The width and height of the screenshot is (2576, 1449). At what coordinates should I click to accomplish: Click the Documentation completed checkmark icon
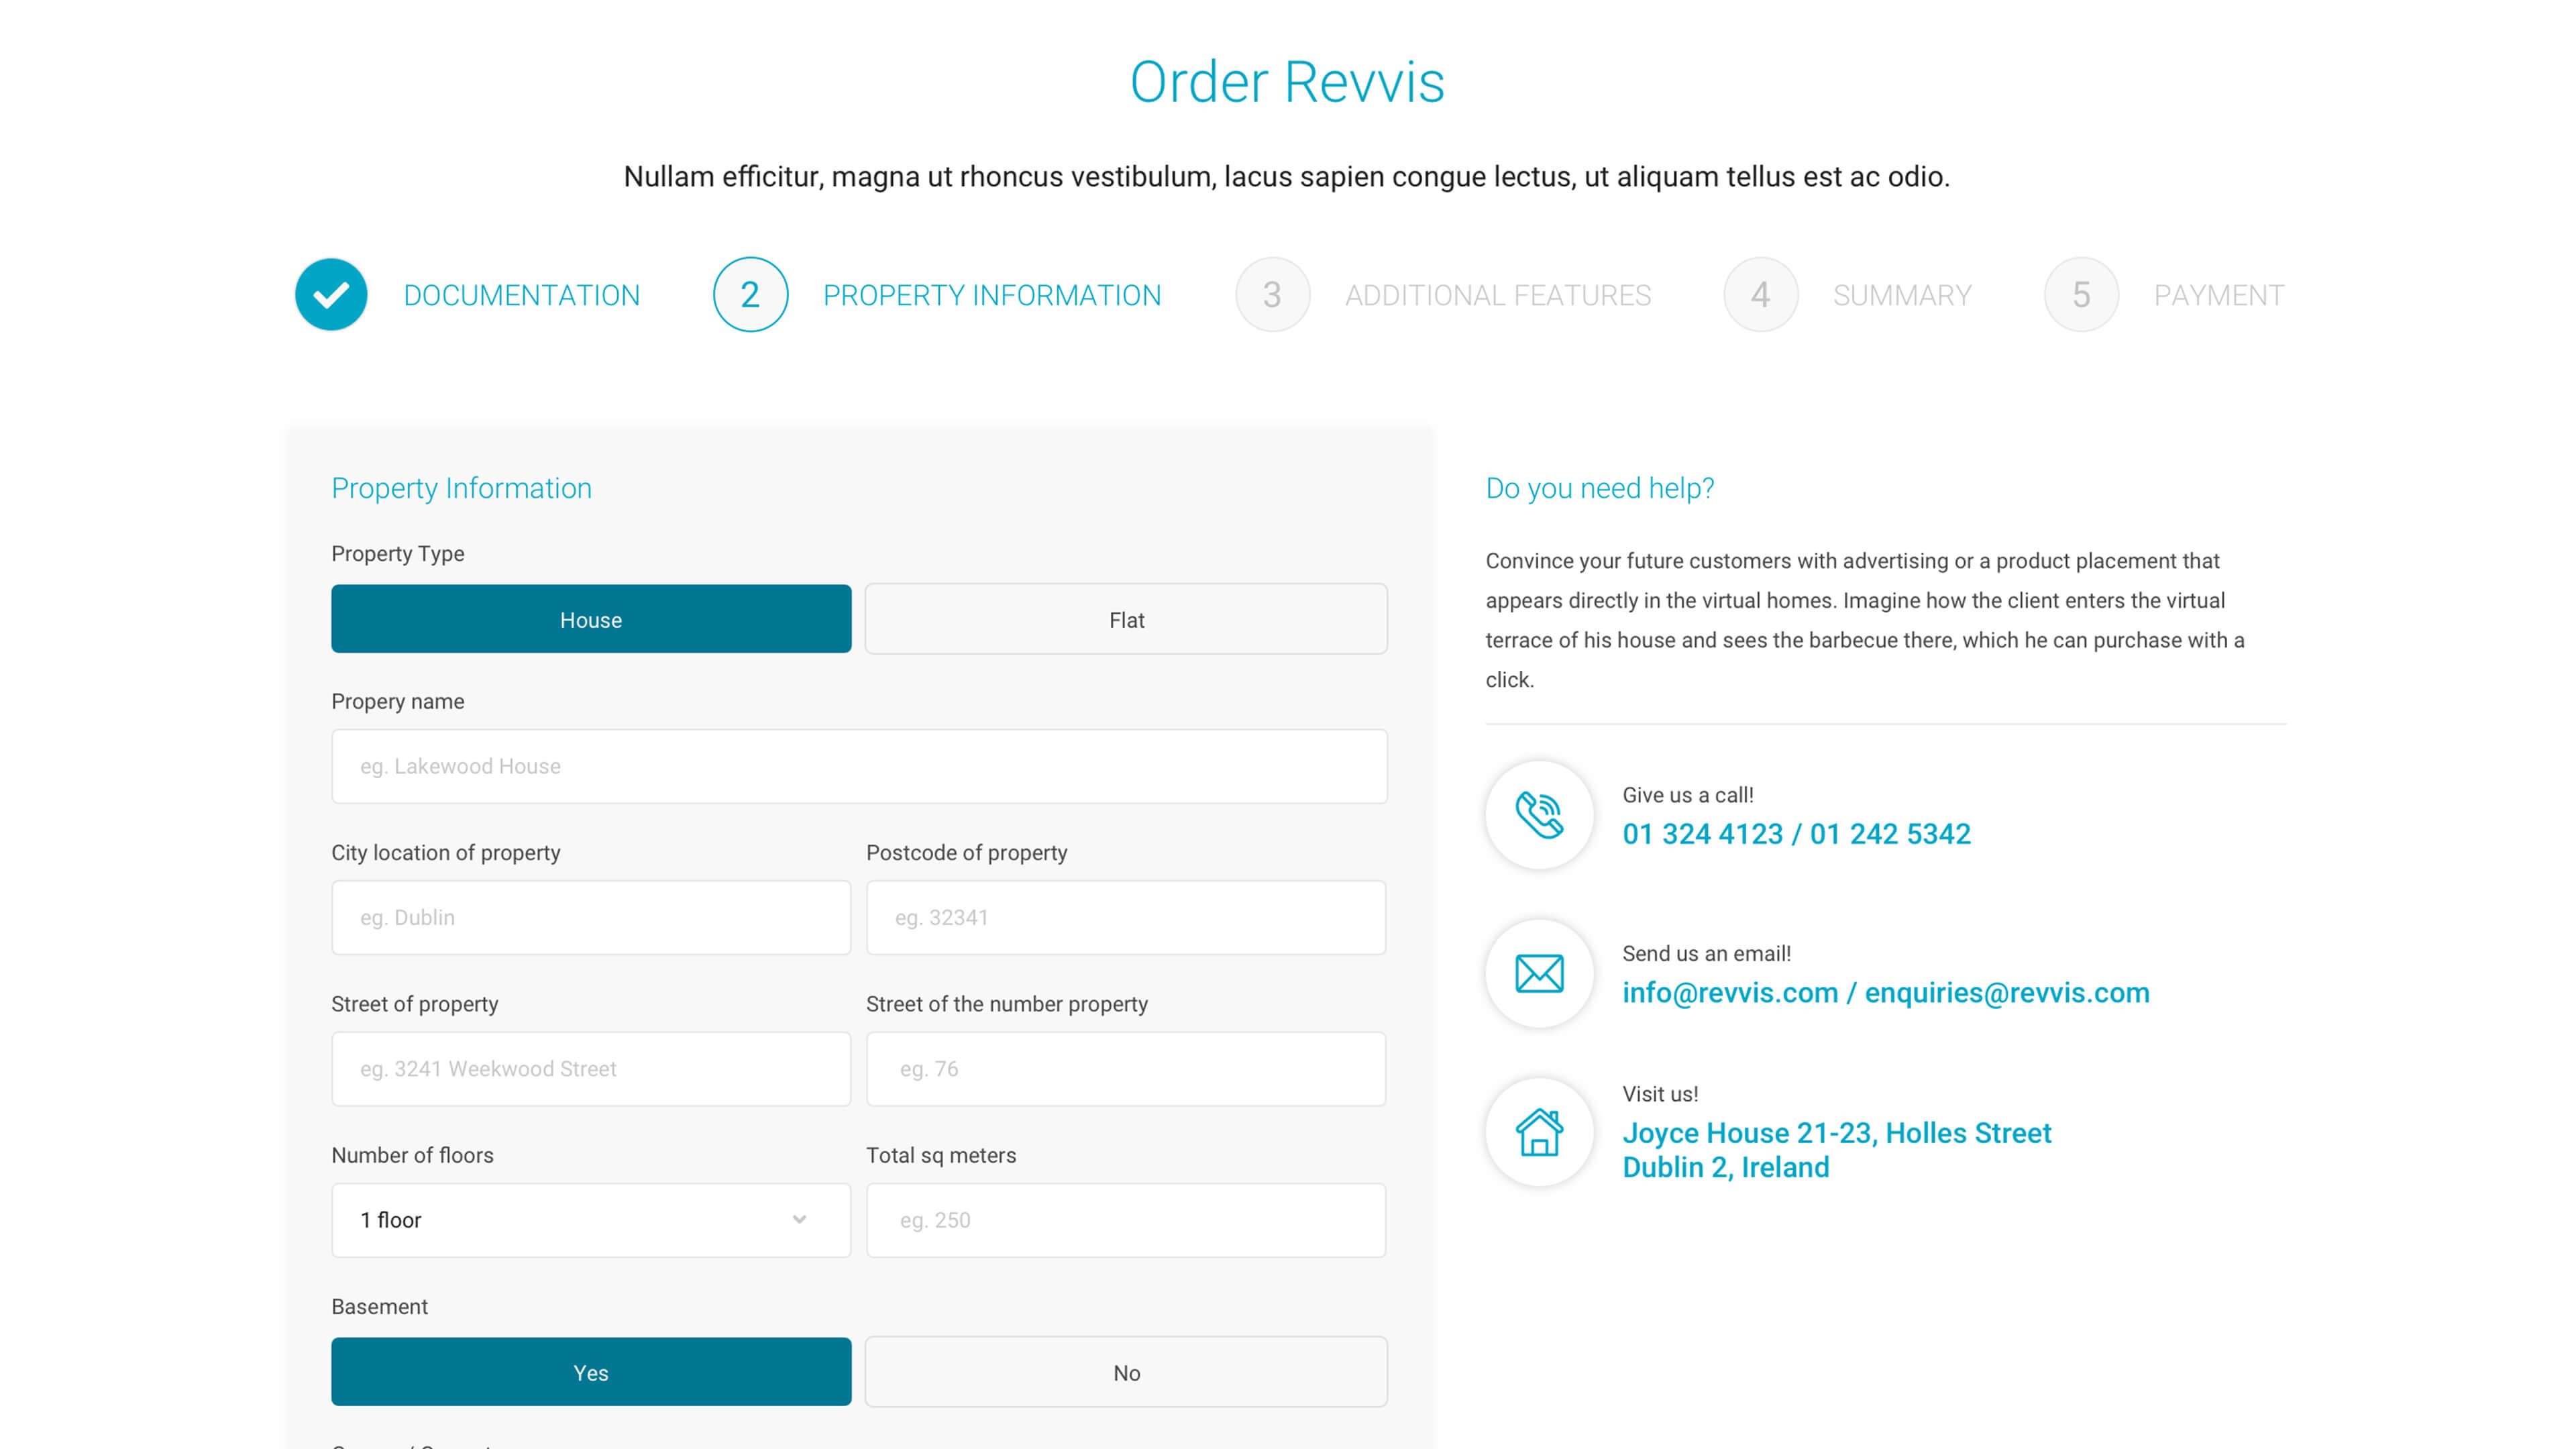click(331, 294)
